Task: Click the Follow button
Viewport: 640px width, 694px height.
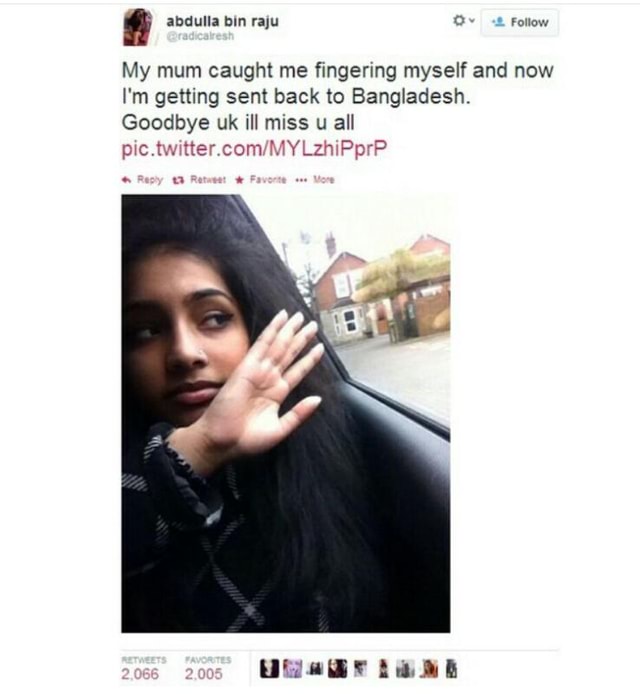Action: click(x=520, y=22)
